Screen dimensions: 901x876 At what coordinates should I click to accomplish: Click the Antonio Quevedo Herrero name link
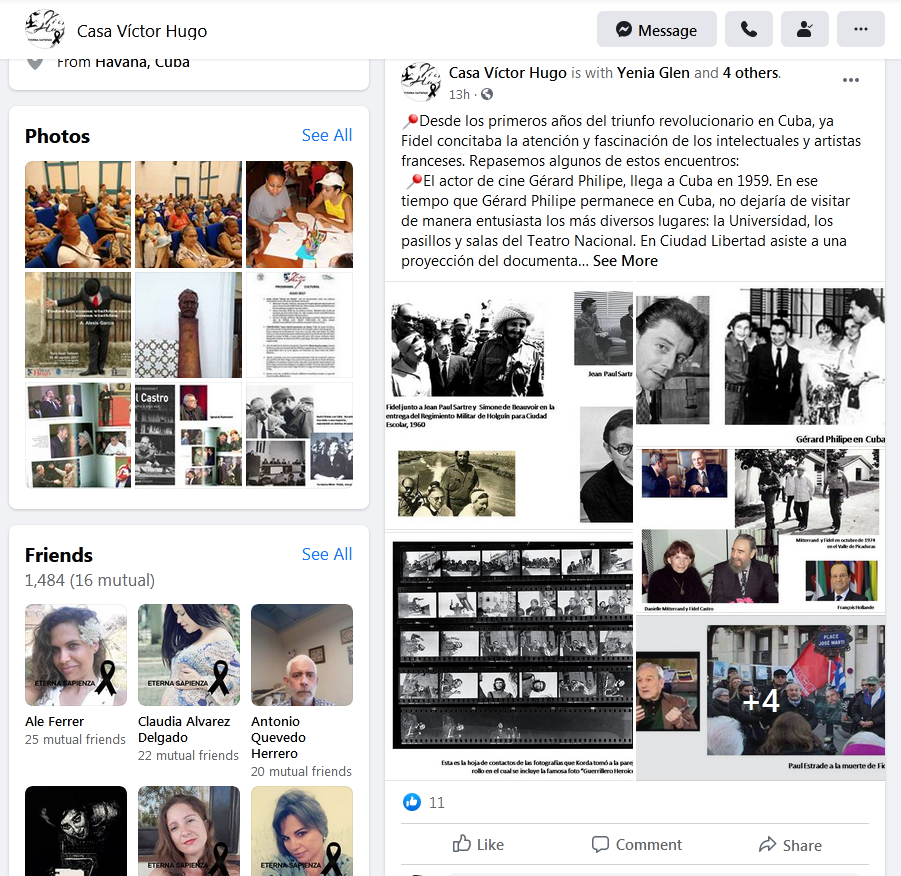[x=279, y=737]
